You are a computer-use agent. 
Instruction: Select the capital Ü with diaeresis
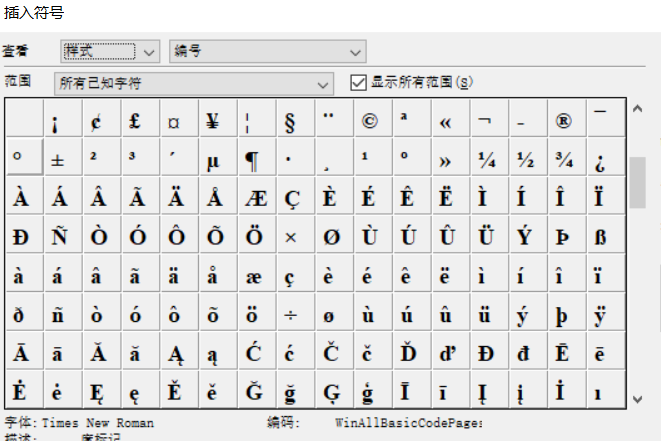pyautogui.click(x=490, y=234)
